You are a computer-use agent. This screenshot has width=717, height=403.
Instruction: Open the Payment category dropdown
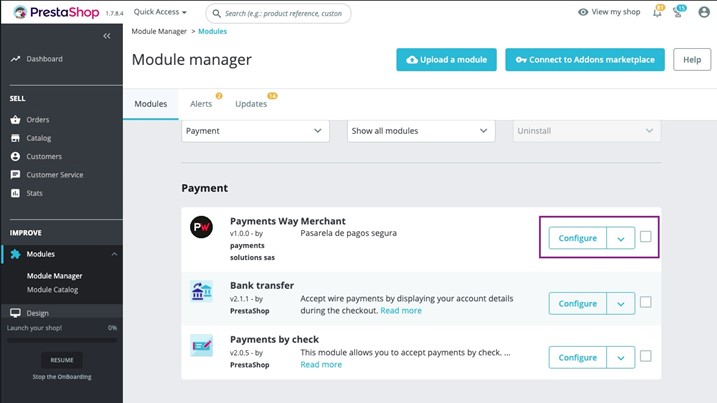point(255,131)
